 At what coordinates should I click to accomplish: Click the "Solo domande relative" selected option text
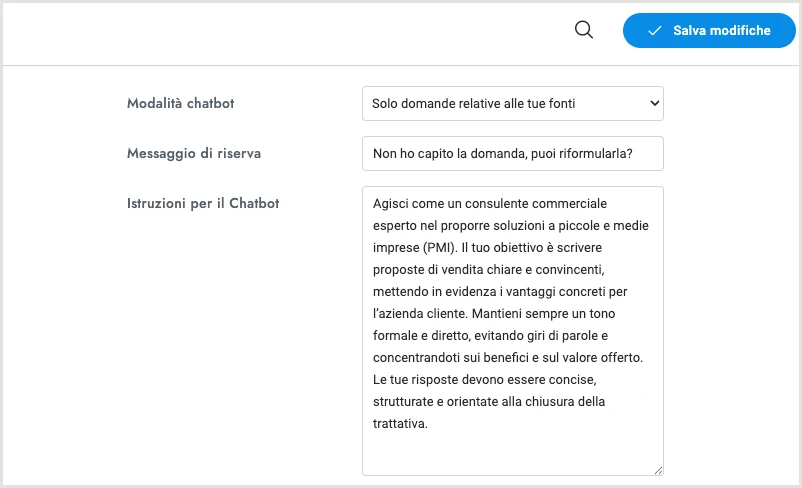tap(437, 103)
